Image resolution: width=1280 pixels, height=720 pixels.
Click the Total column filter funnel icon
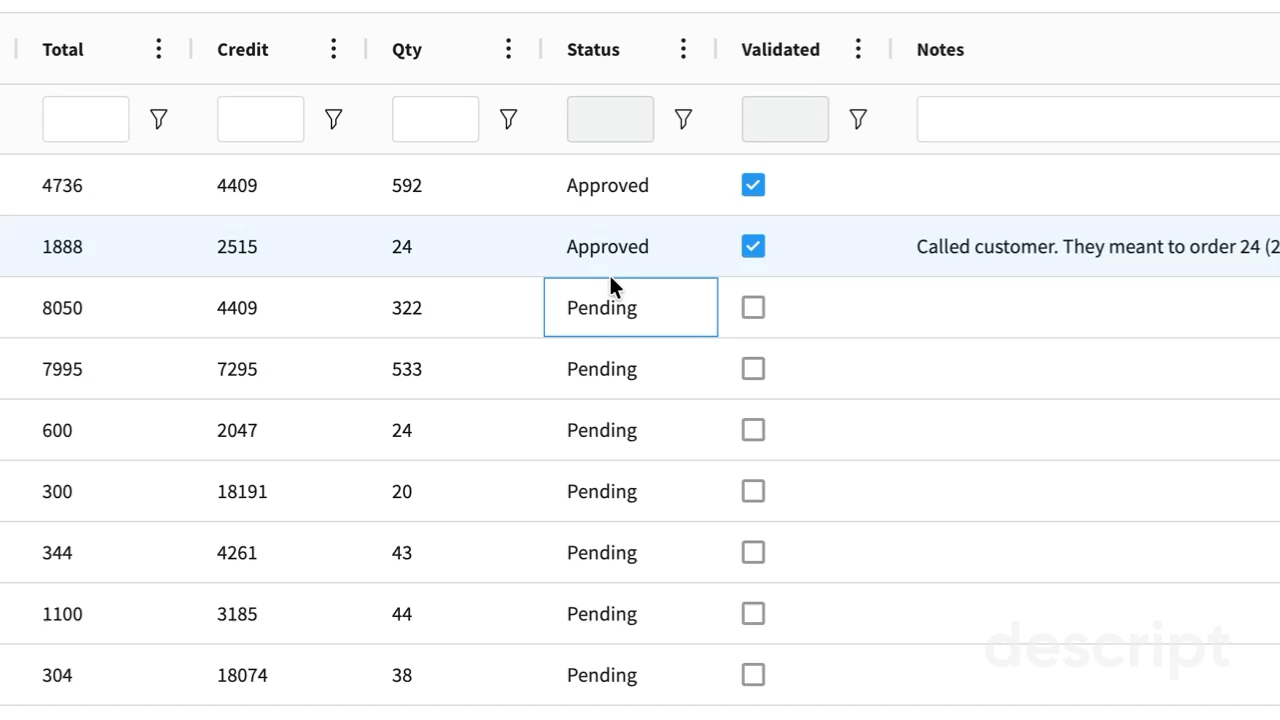click(x=158, y=120)
